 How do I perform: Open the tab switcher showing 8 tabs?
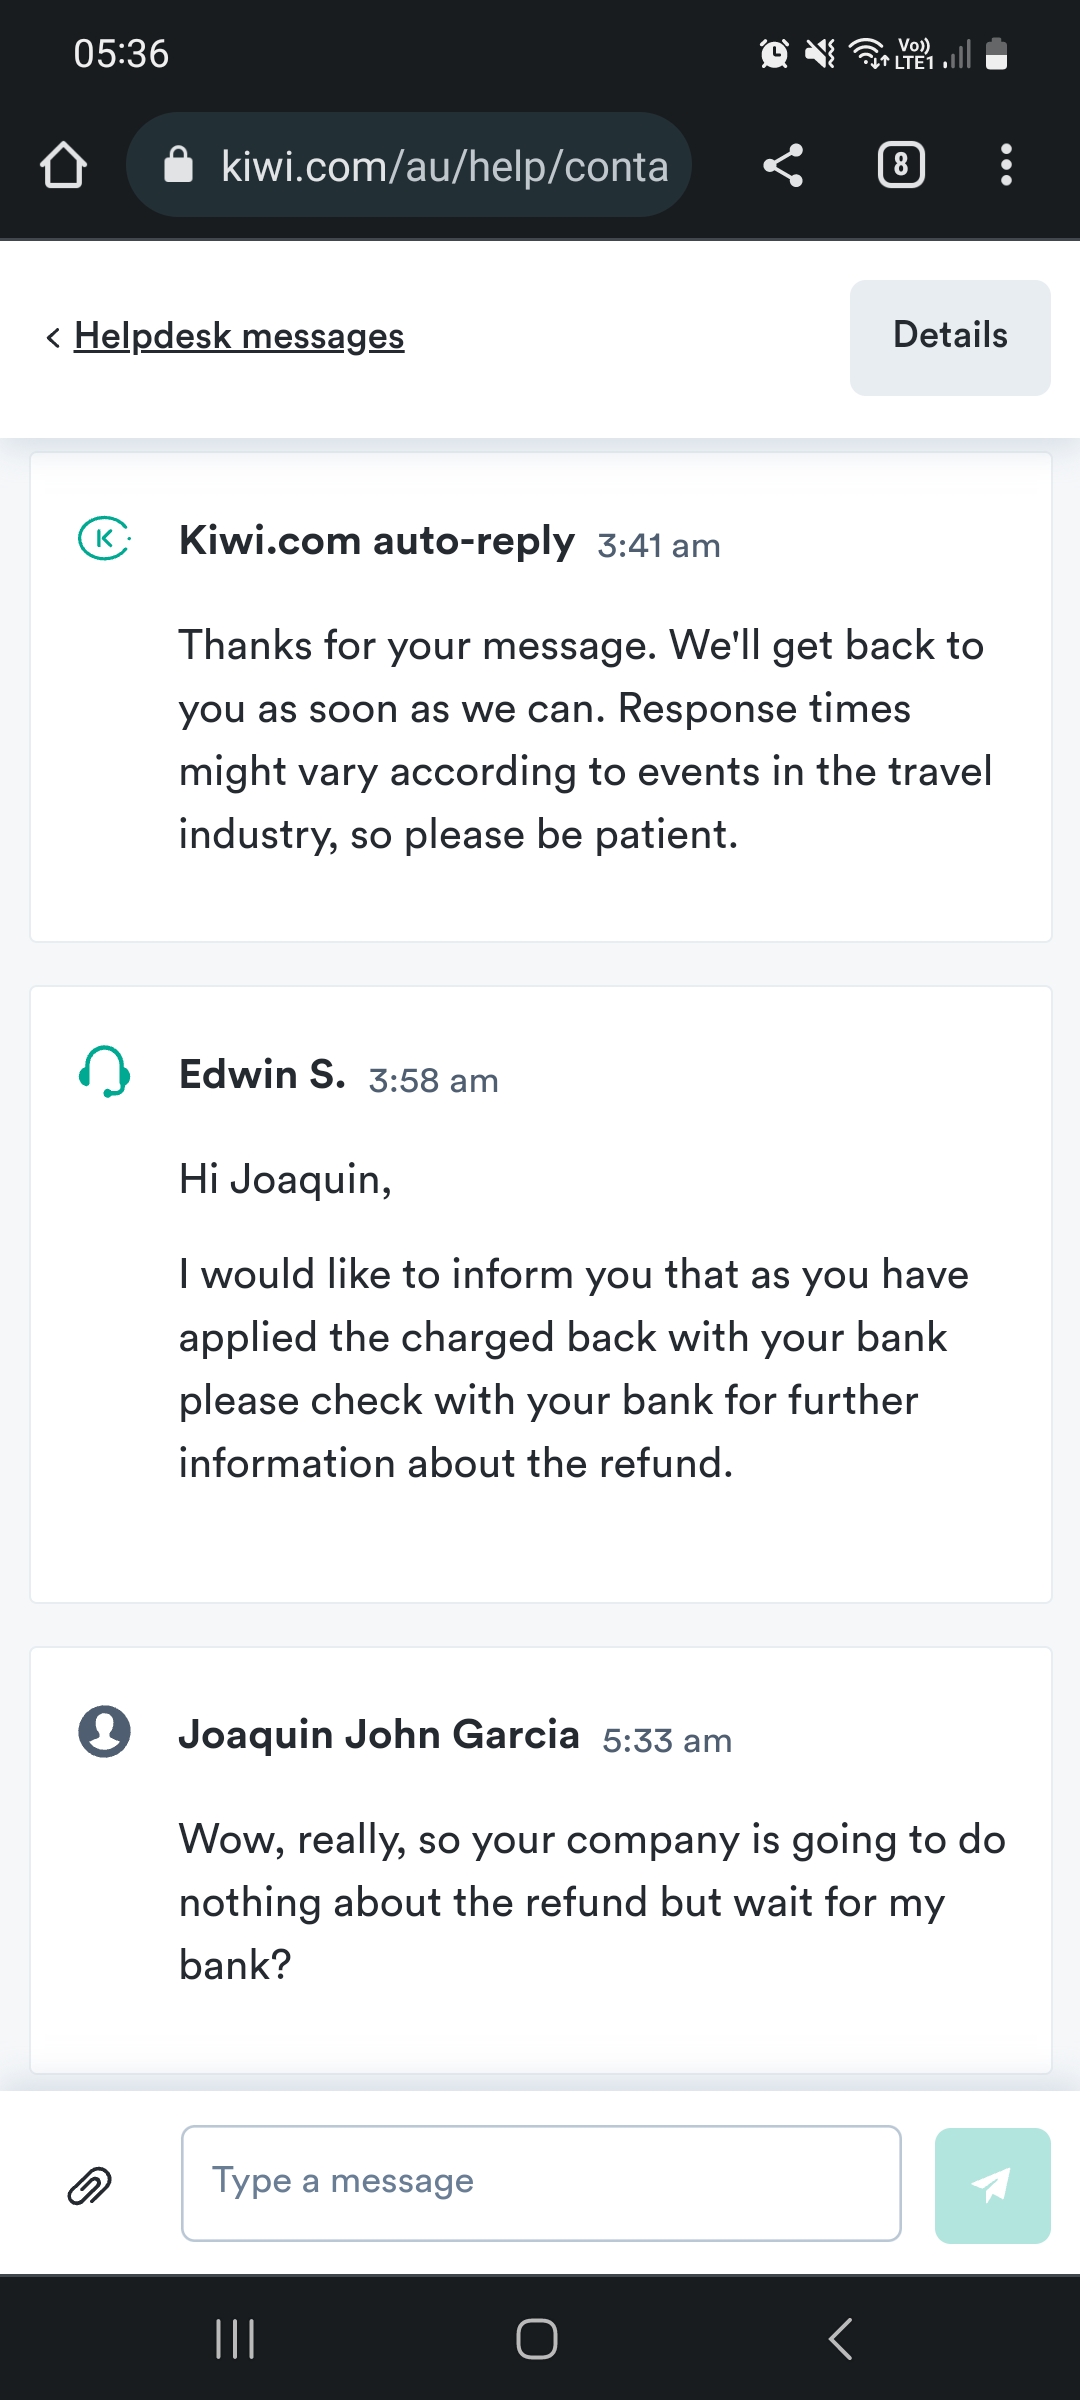pos(901,165)
